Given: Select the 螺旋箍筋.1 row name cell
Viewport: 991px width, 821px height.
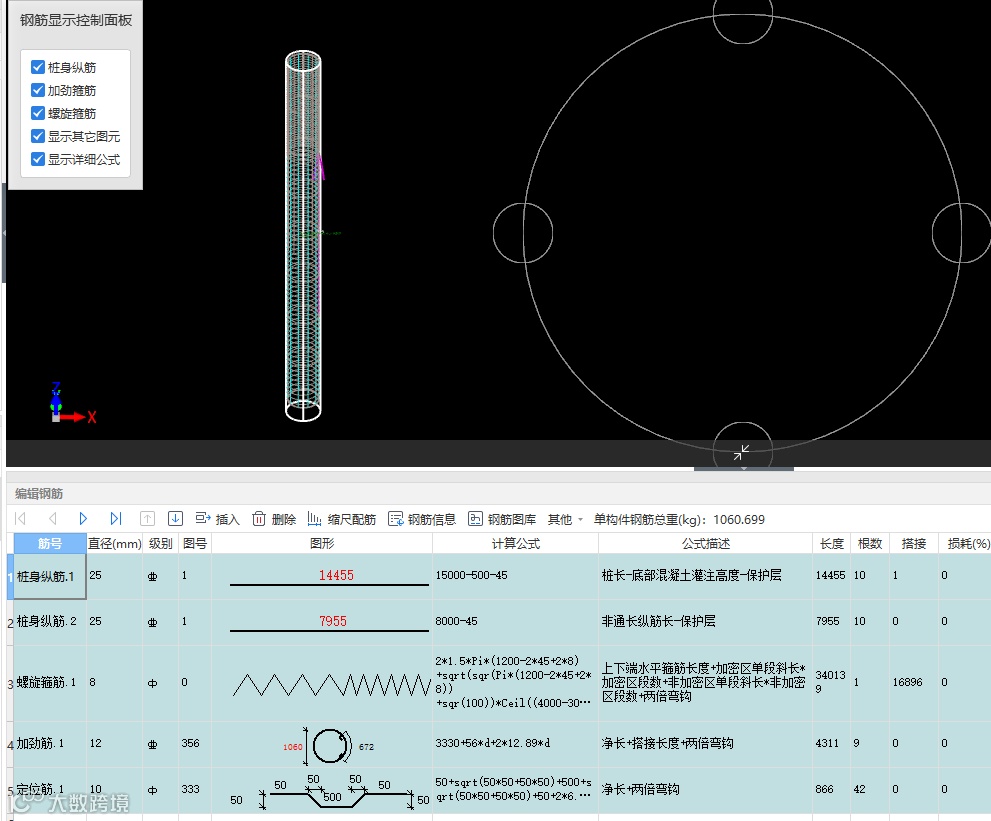Looking at the screenshot, I should [x=50, y=683].
